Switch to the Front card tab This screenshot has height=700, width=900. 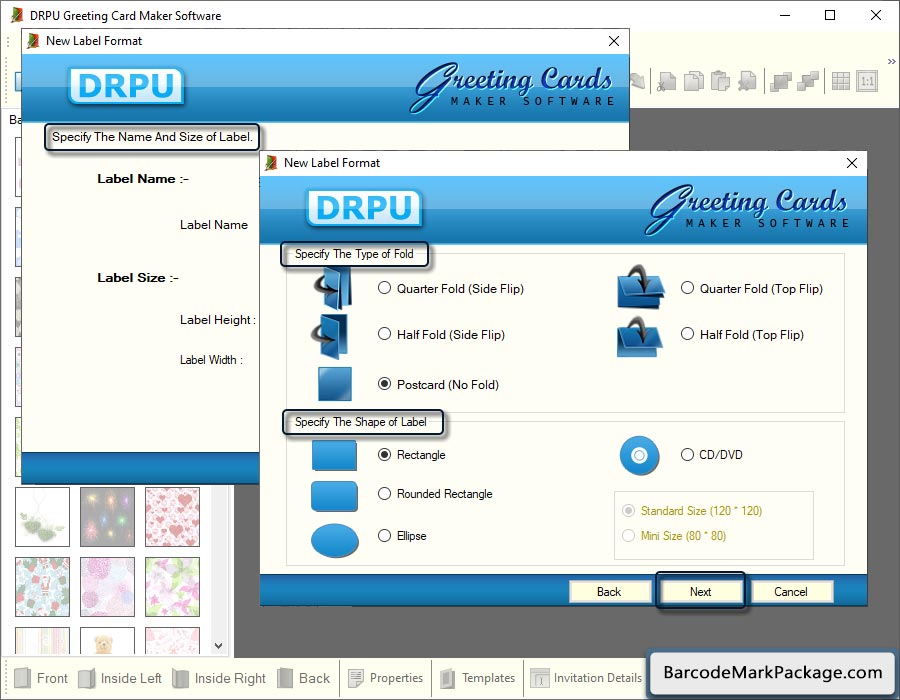click(x=41, y=678)
